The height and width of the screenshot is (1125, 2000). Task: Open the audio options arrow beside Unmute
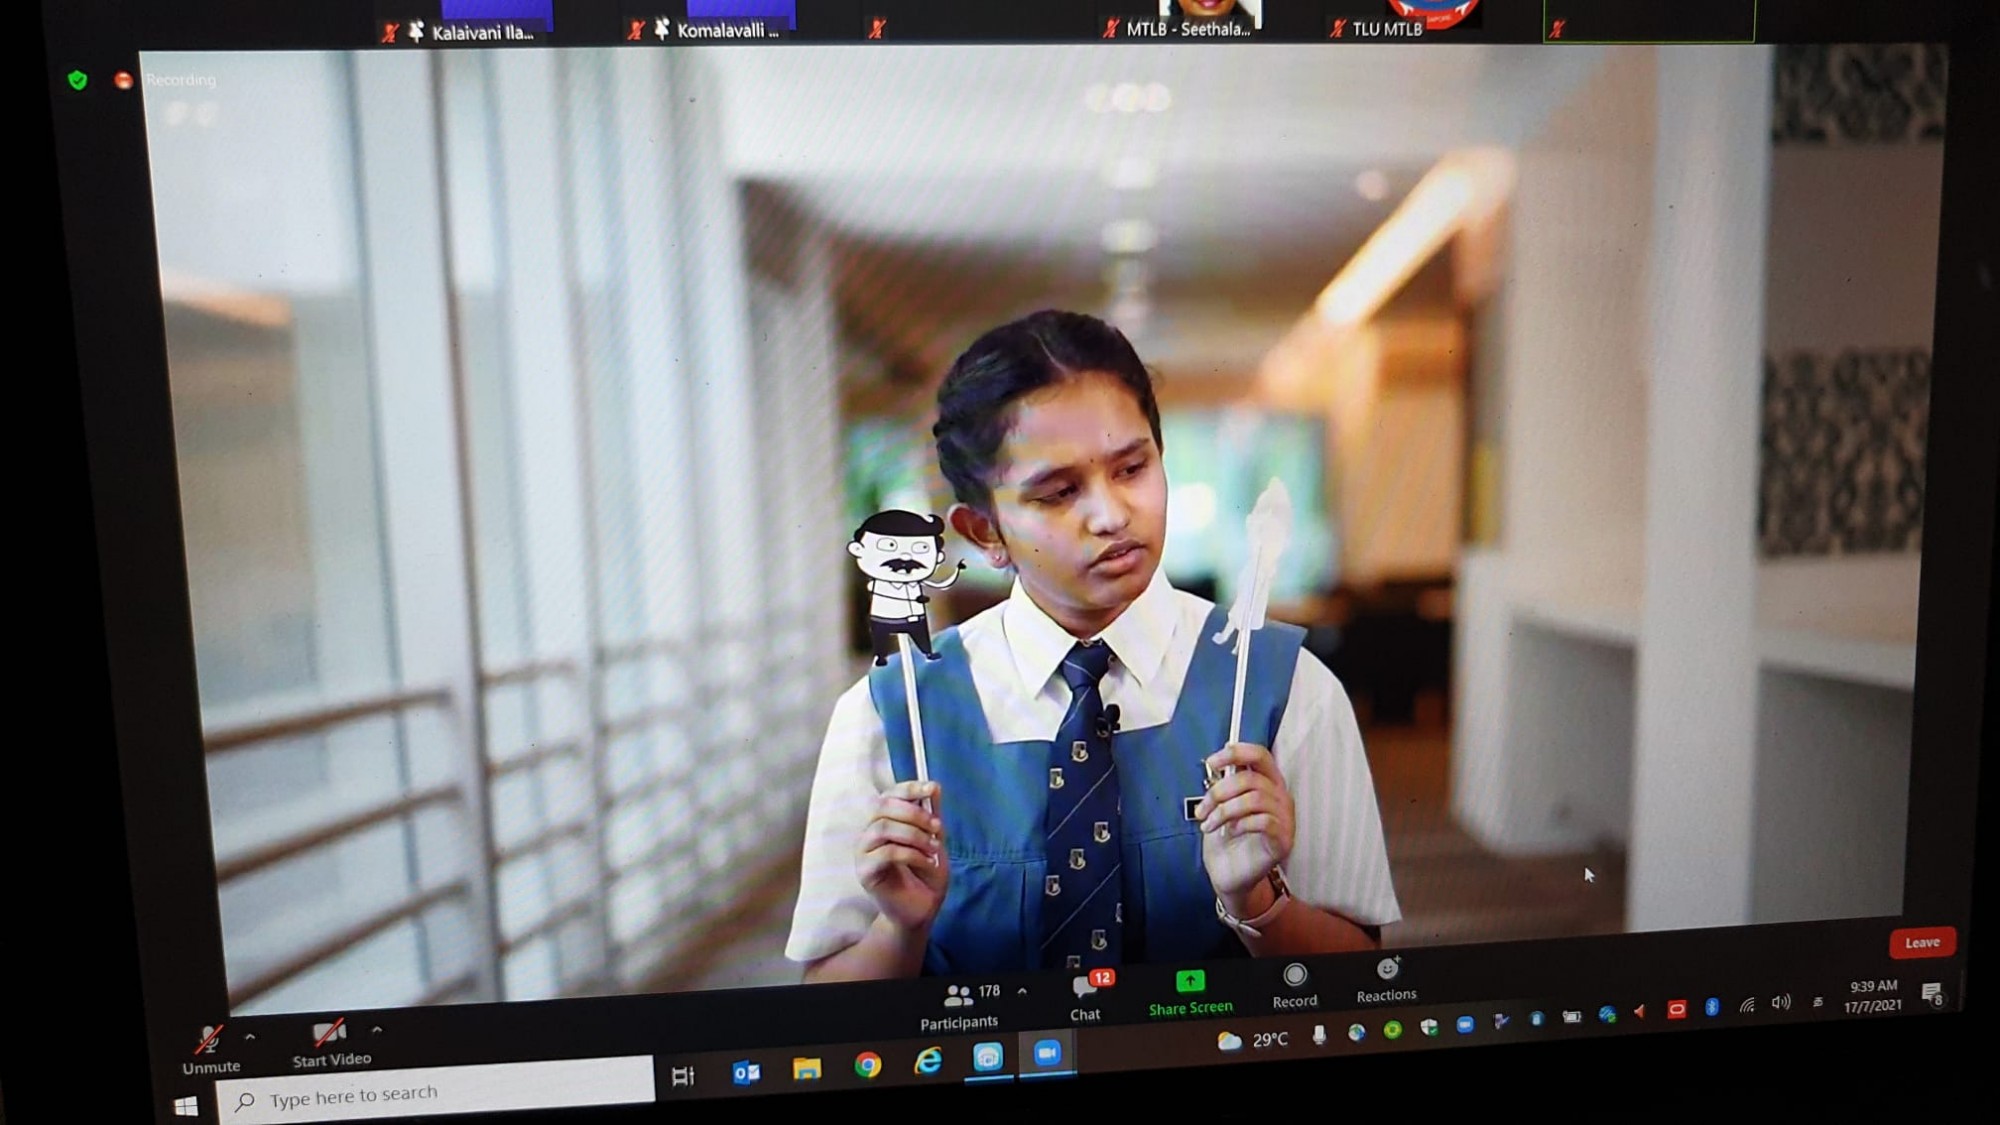(250, 1037)
